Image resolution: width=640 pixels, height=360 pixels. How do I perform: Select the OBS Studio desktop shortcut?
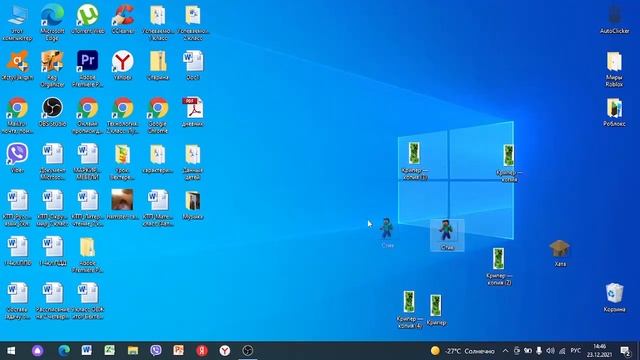52,112
